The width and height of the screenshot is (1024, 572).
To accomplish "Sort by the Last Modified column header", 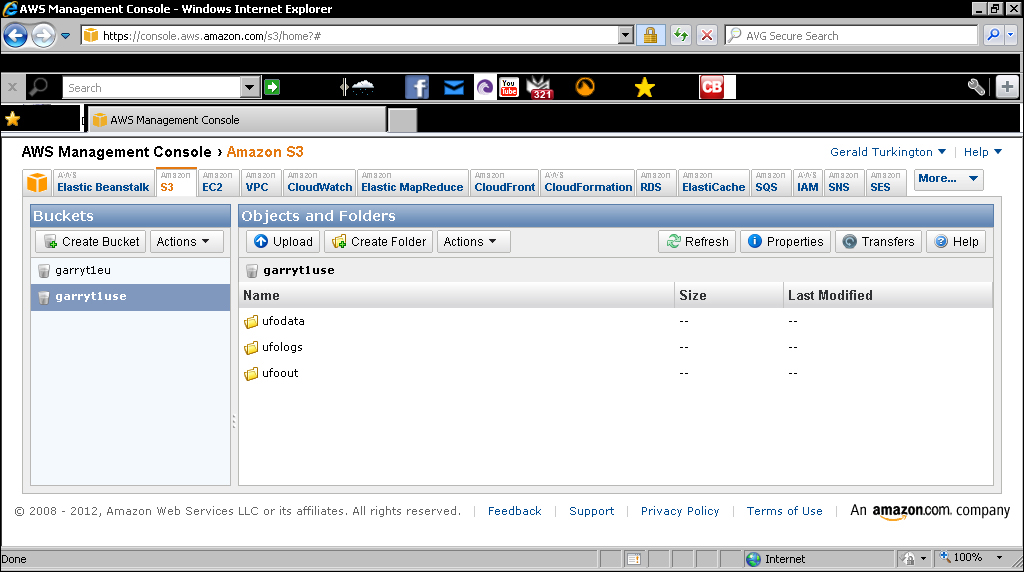I will [x=887, y=296].
